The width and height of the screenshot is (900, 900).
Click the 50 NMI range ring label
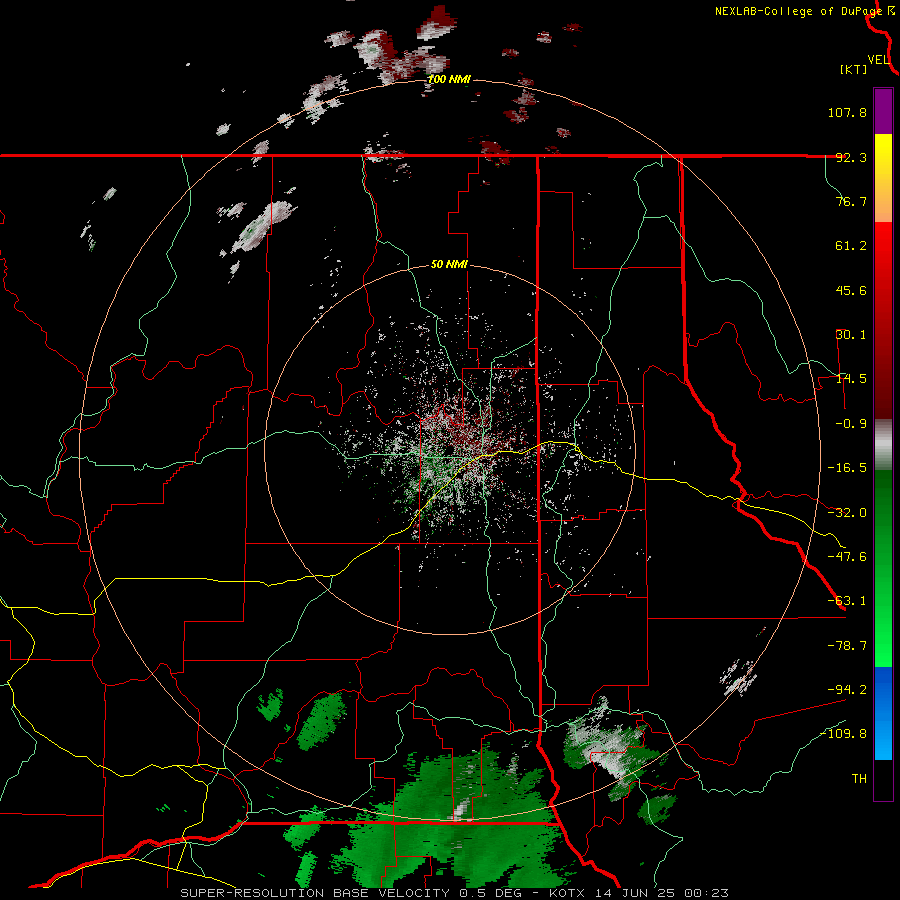pyautogui.click(x=449, y=265)
